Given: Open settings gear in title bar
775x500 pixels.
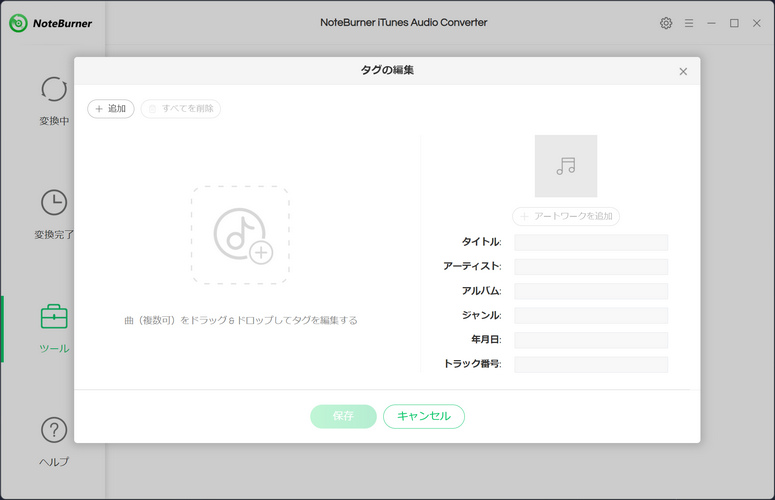Looking at the screenshot, I should coord(666,23).
